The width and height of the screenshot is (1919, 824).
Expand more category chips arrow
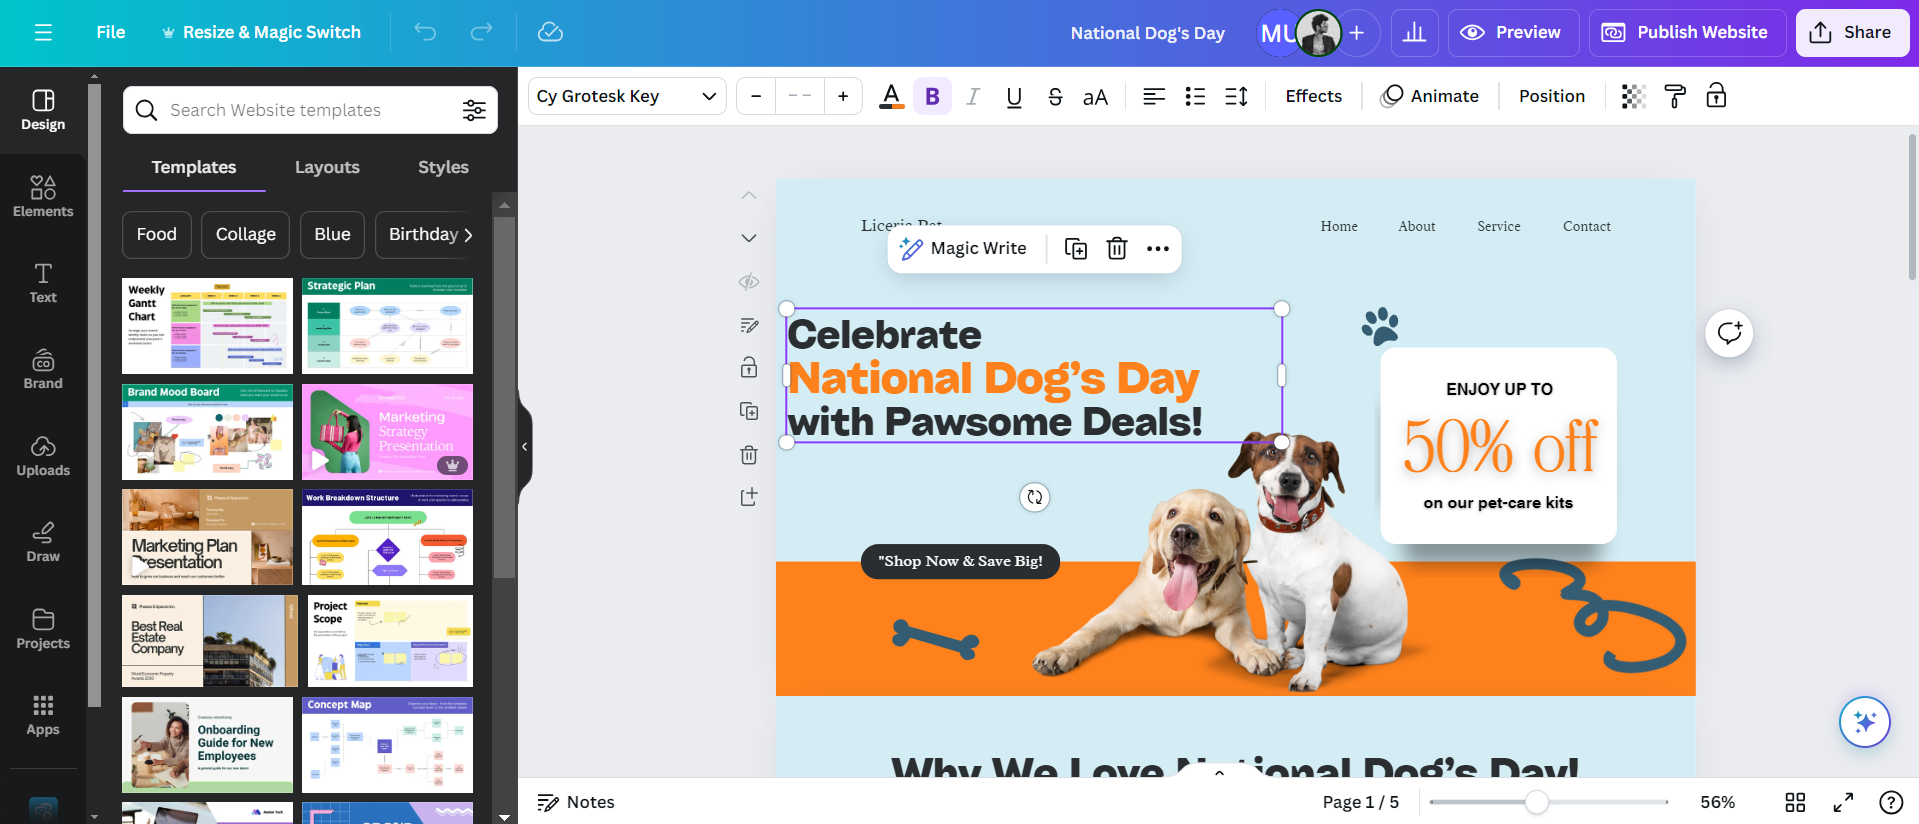pos(468,235)
